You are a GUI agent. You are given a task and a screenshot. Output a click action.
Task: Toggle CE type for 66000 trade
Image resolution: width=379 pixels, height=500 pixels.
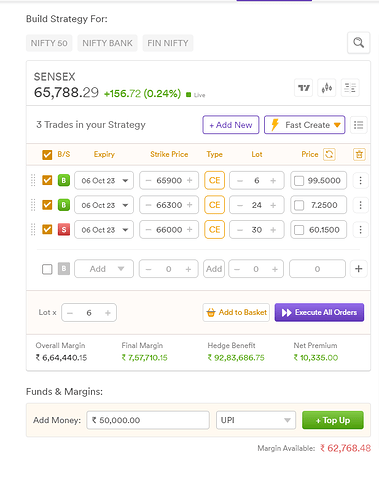[x=214, y=230]
